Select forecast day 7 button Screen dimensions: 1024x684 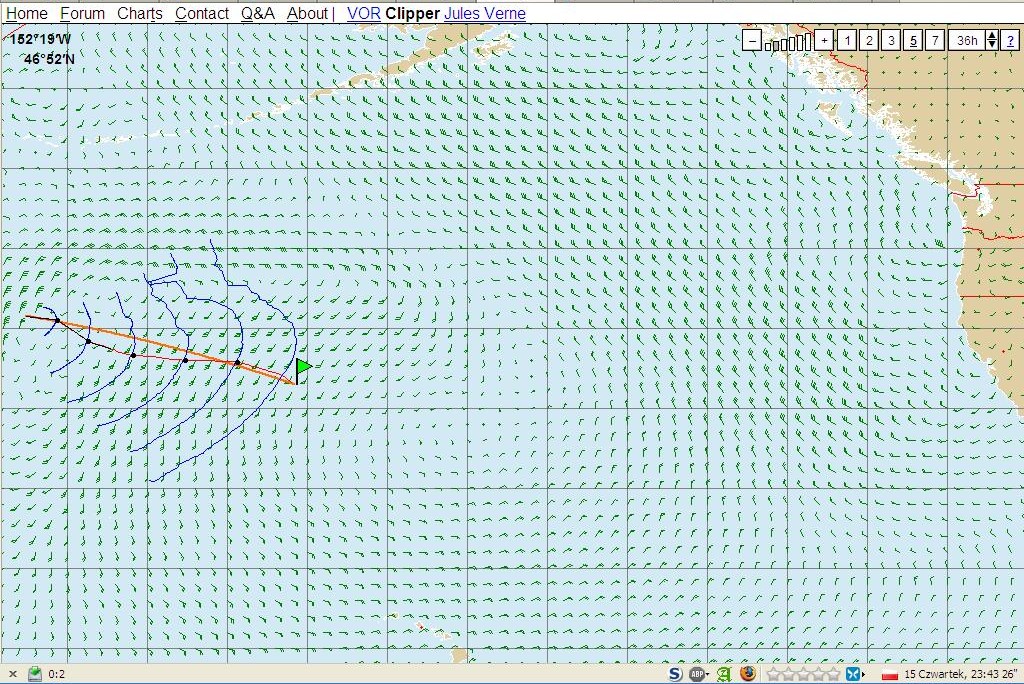tap(934, 41)
